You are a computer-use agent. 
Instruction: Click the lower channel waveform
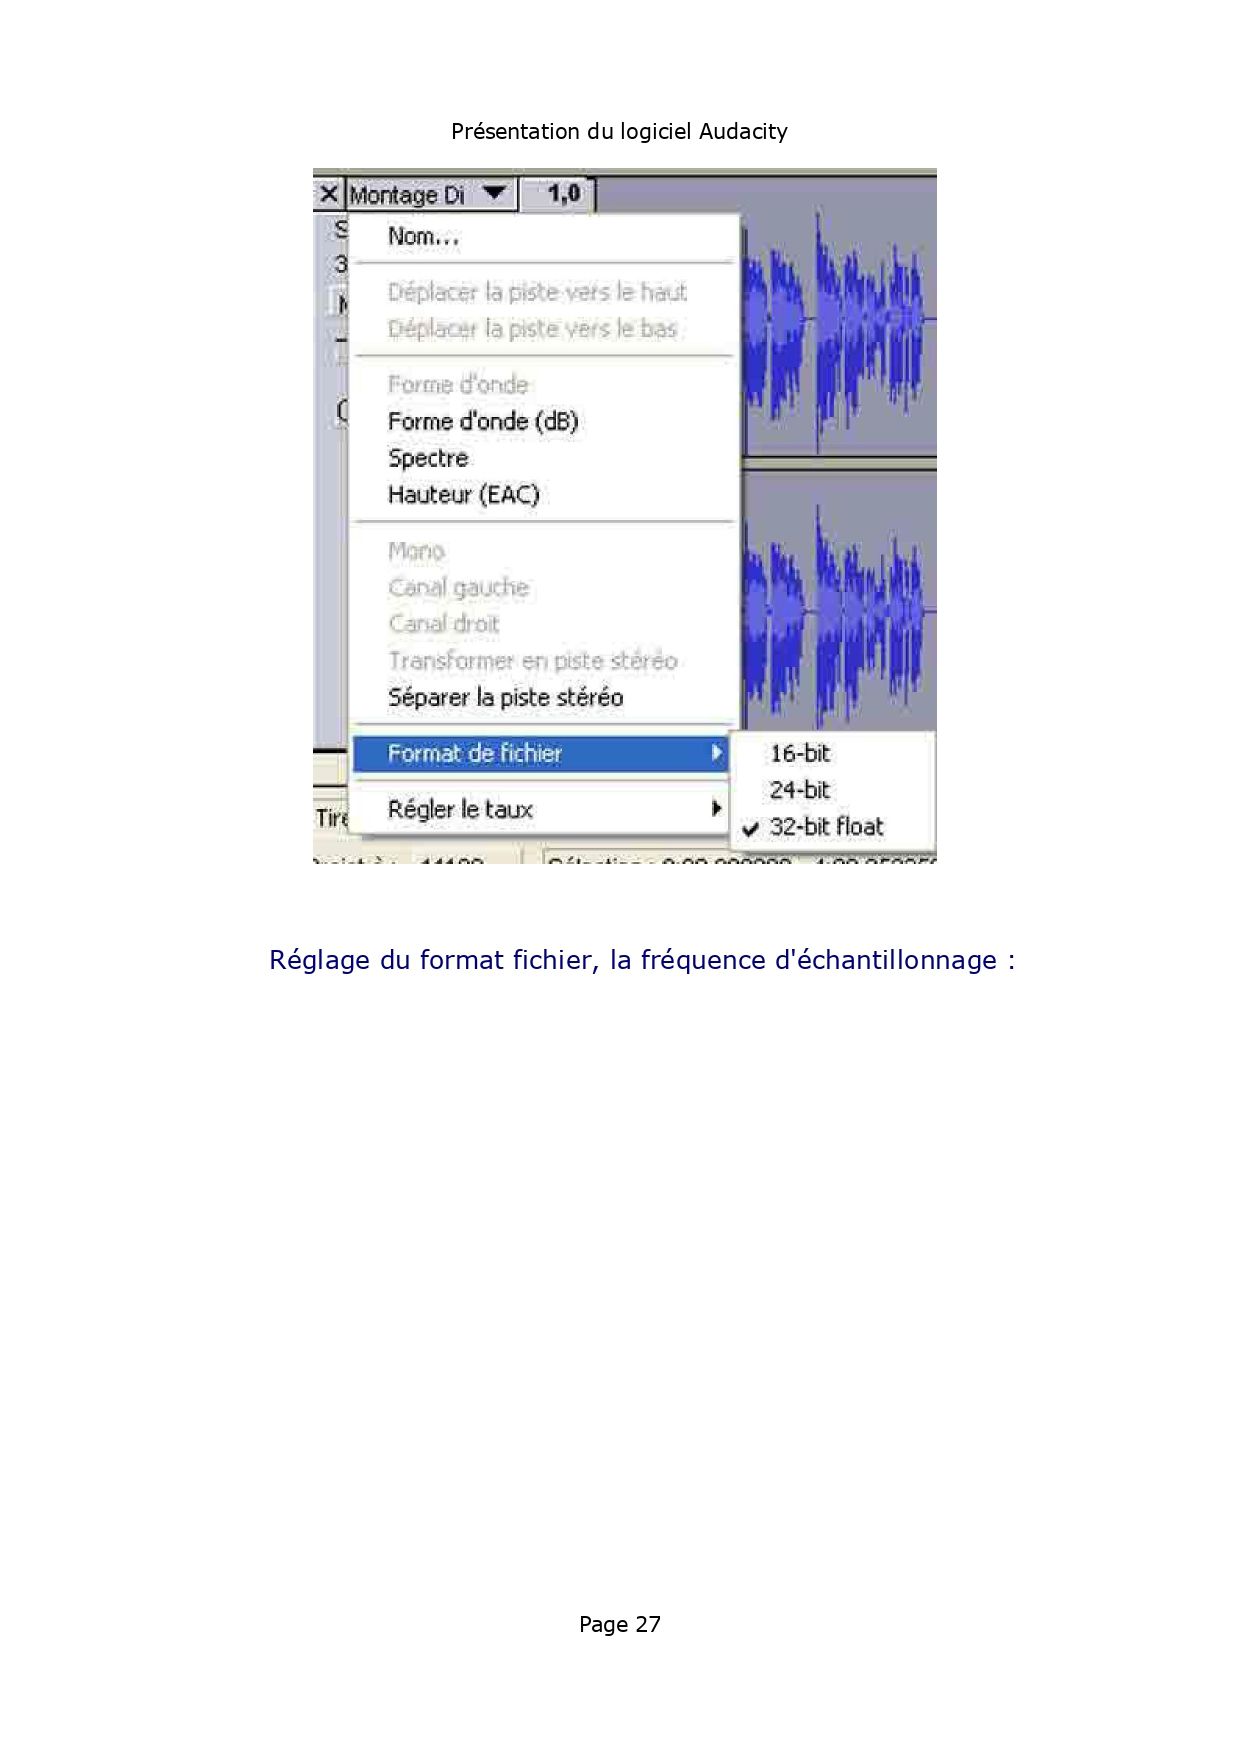840,610
